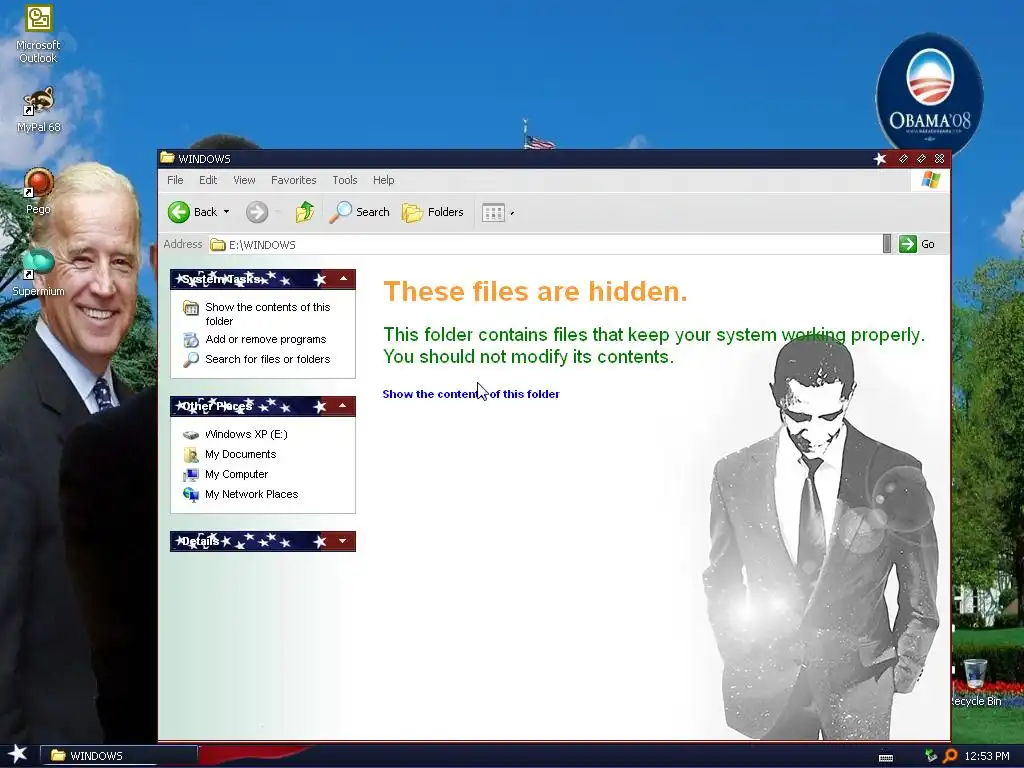Close the WINDOWS explorer window
The width and height of the screenshot is (1024, 768).
(940, 159)
